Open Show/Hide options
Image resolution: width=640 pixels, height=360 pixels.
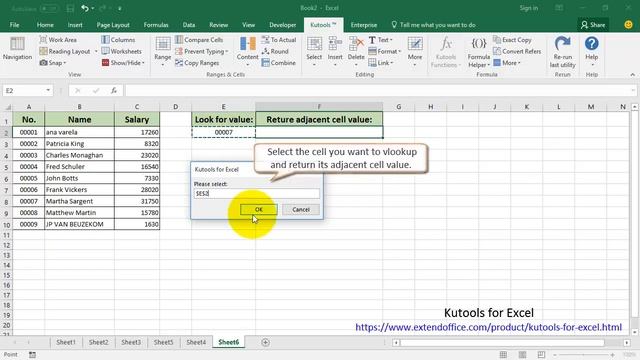(123, 63)
